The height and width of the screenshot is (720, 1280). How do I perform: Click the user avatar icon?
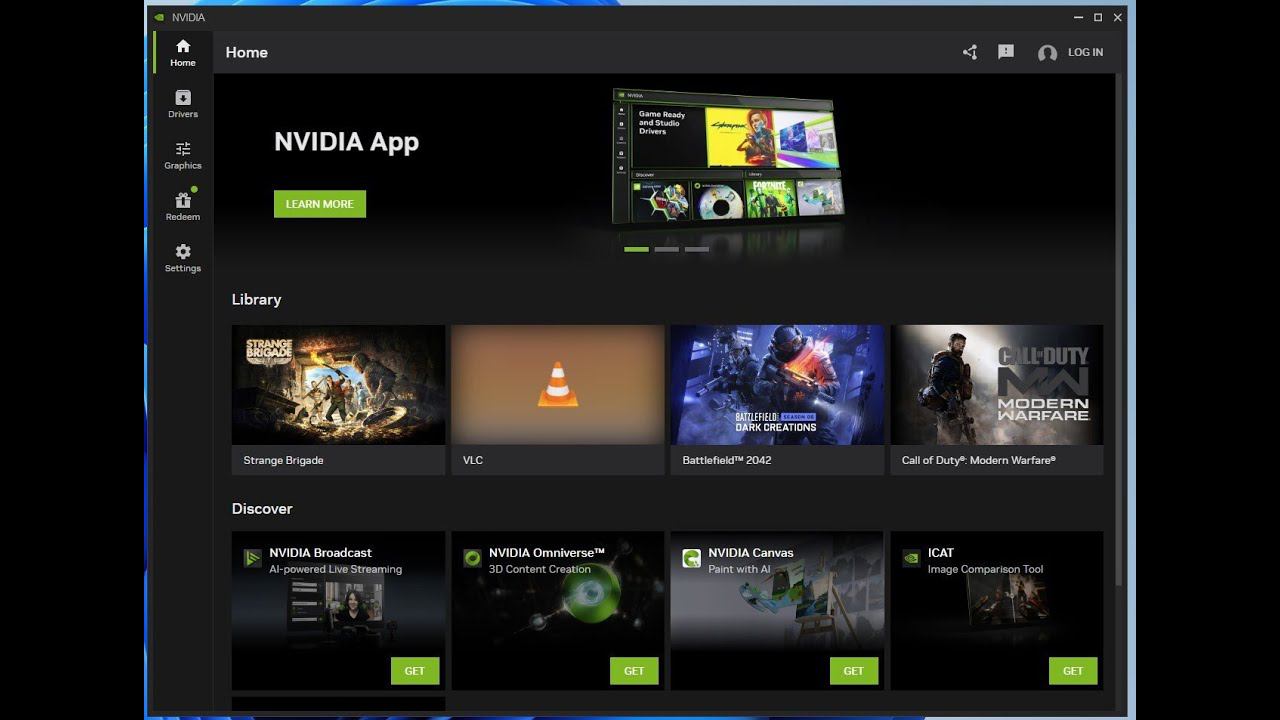tap(1047, 53)
